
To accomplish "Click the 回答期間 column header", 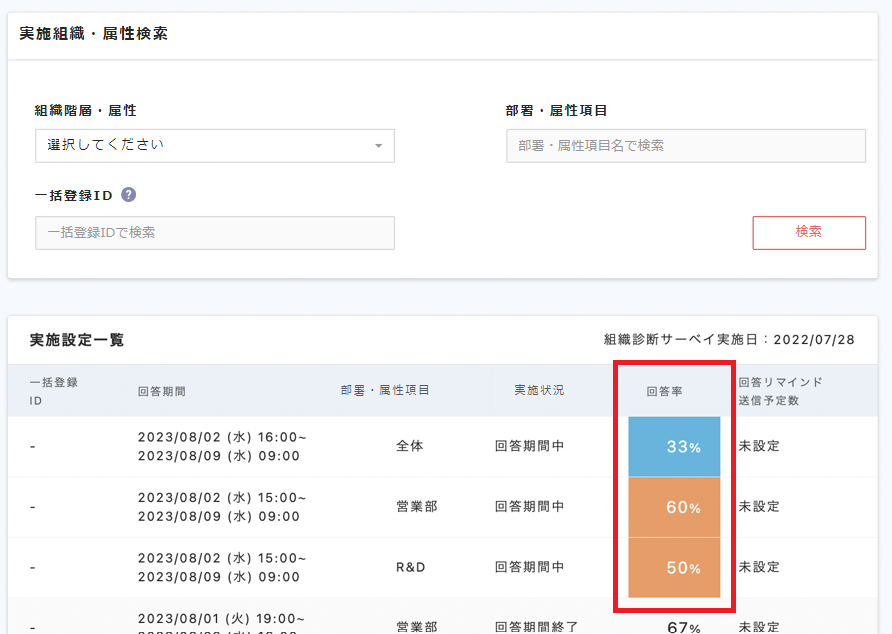I will [162, 391].
